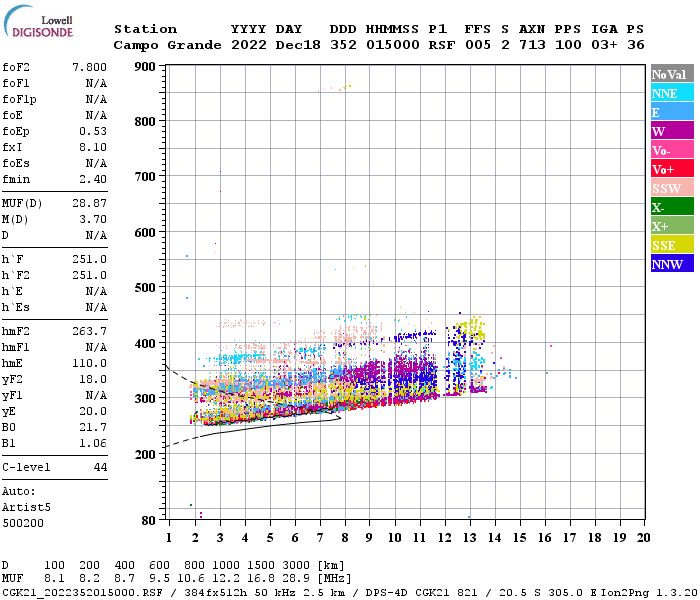Click the CGK21_2022352015000.RSF filename footer
The image size is (700, 600).
coord(83,593)
